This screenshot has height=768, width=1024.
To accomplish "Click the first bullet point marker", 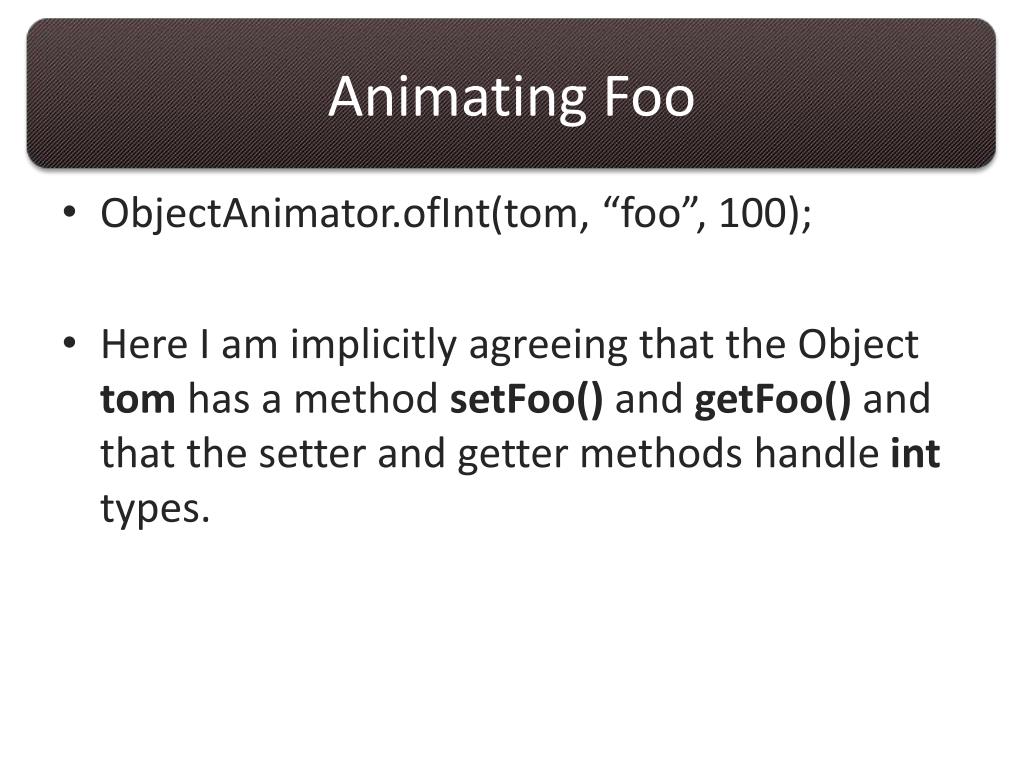I will [70, 212].
